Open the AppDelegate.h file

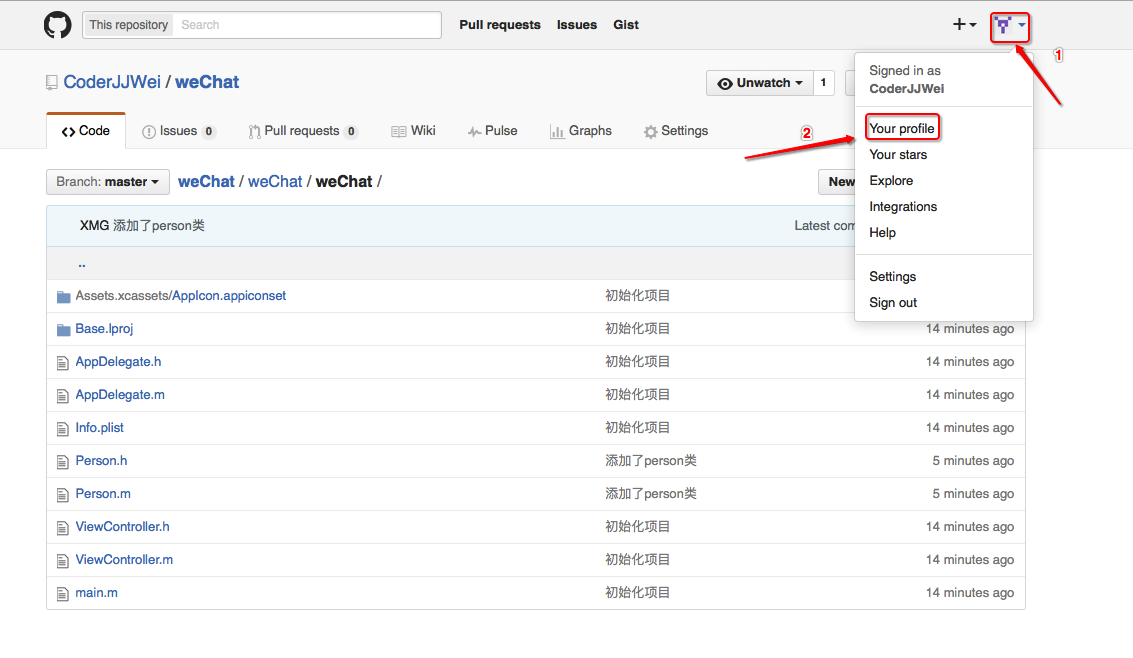point(119,361)
